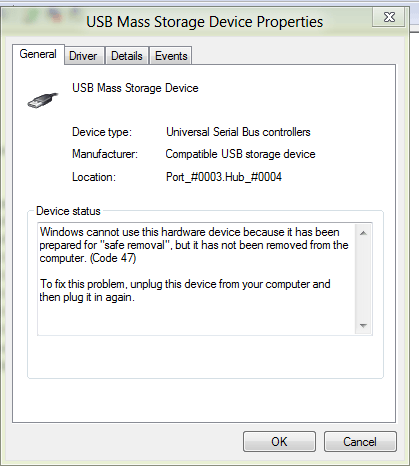Select the Events tab
Viewport: 419px width, 472px height.
click(171, 56)
